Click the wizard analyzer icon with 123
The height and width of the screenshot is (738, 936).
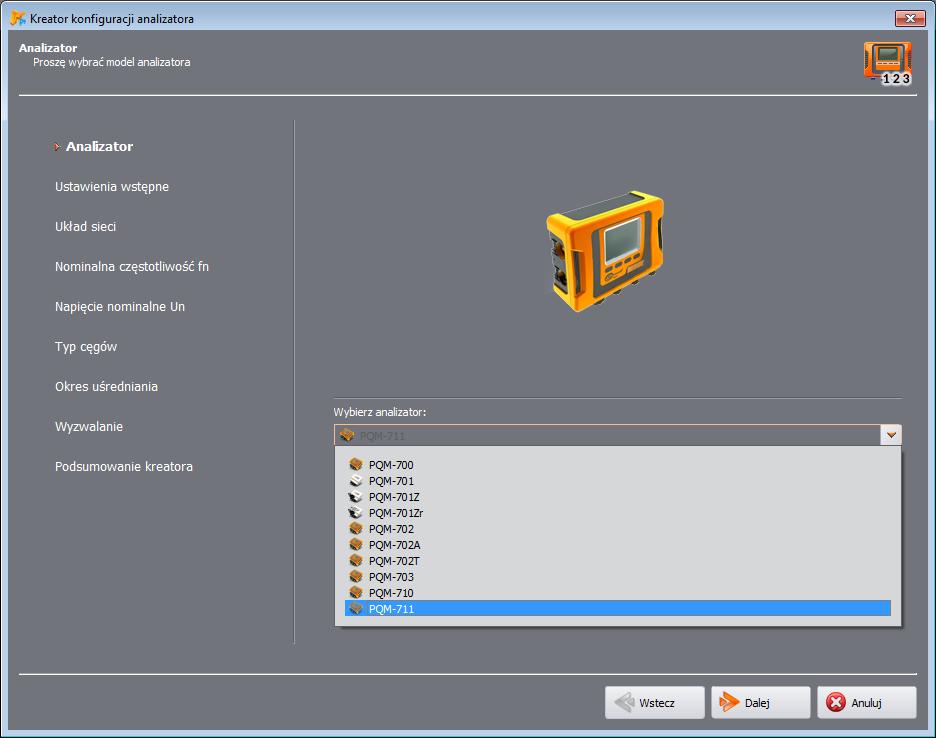coord(888,63)
